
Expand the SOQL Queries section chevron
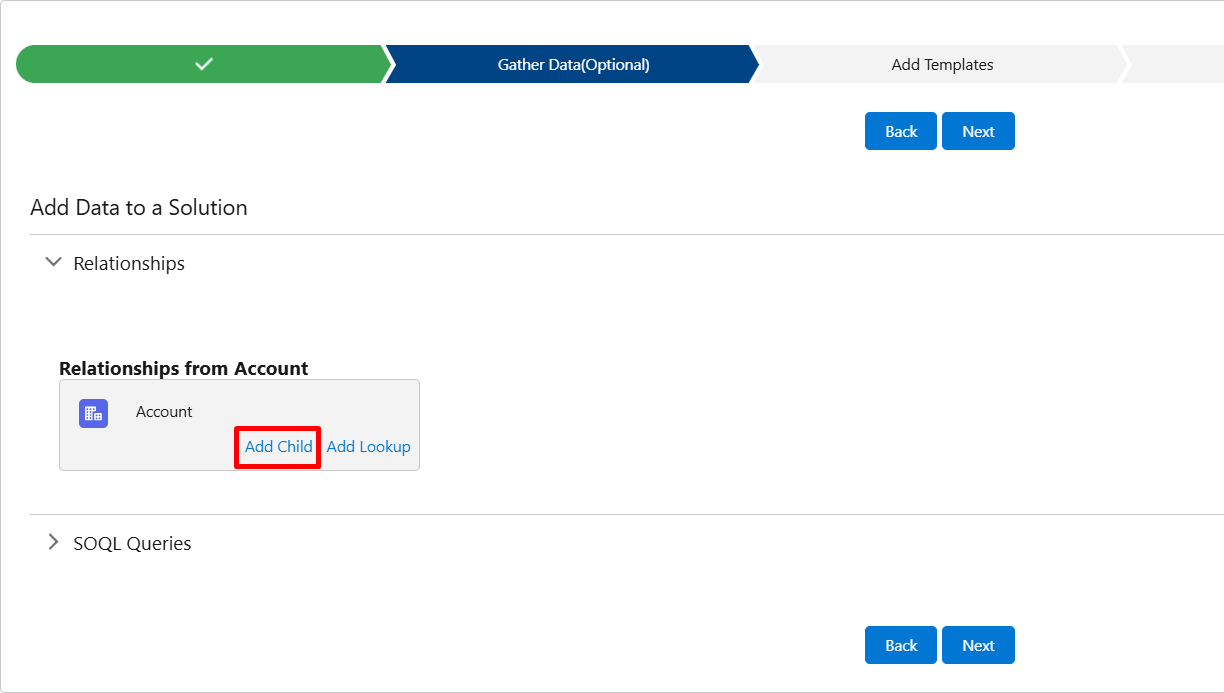pos(54,543)
